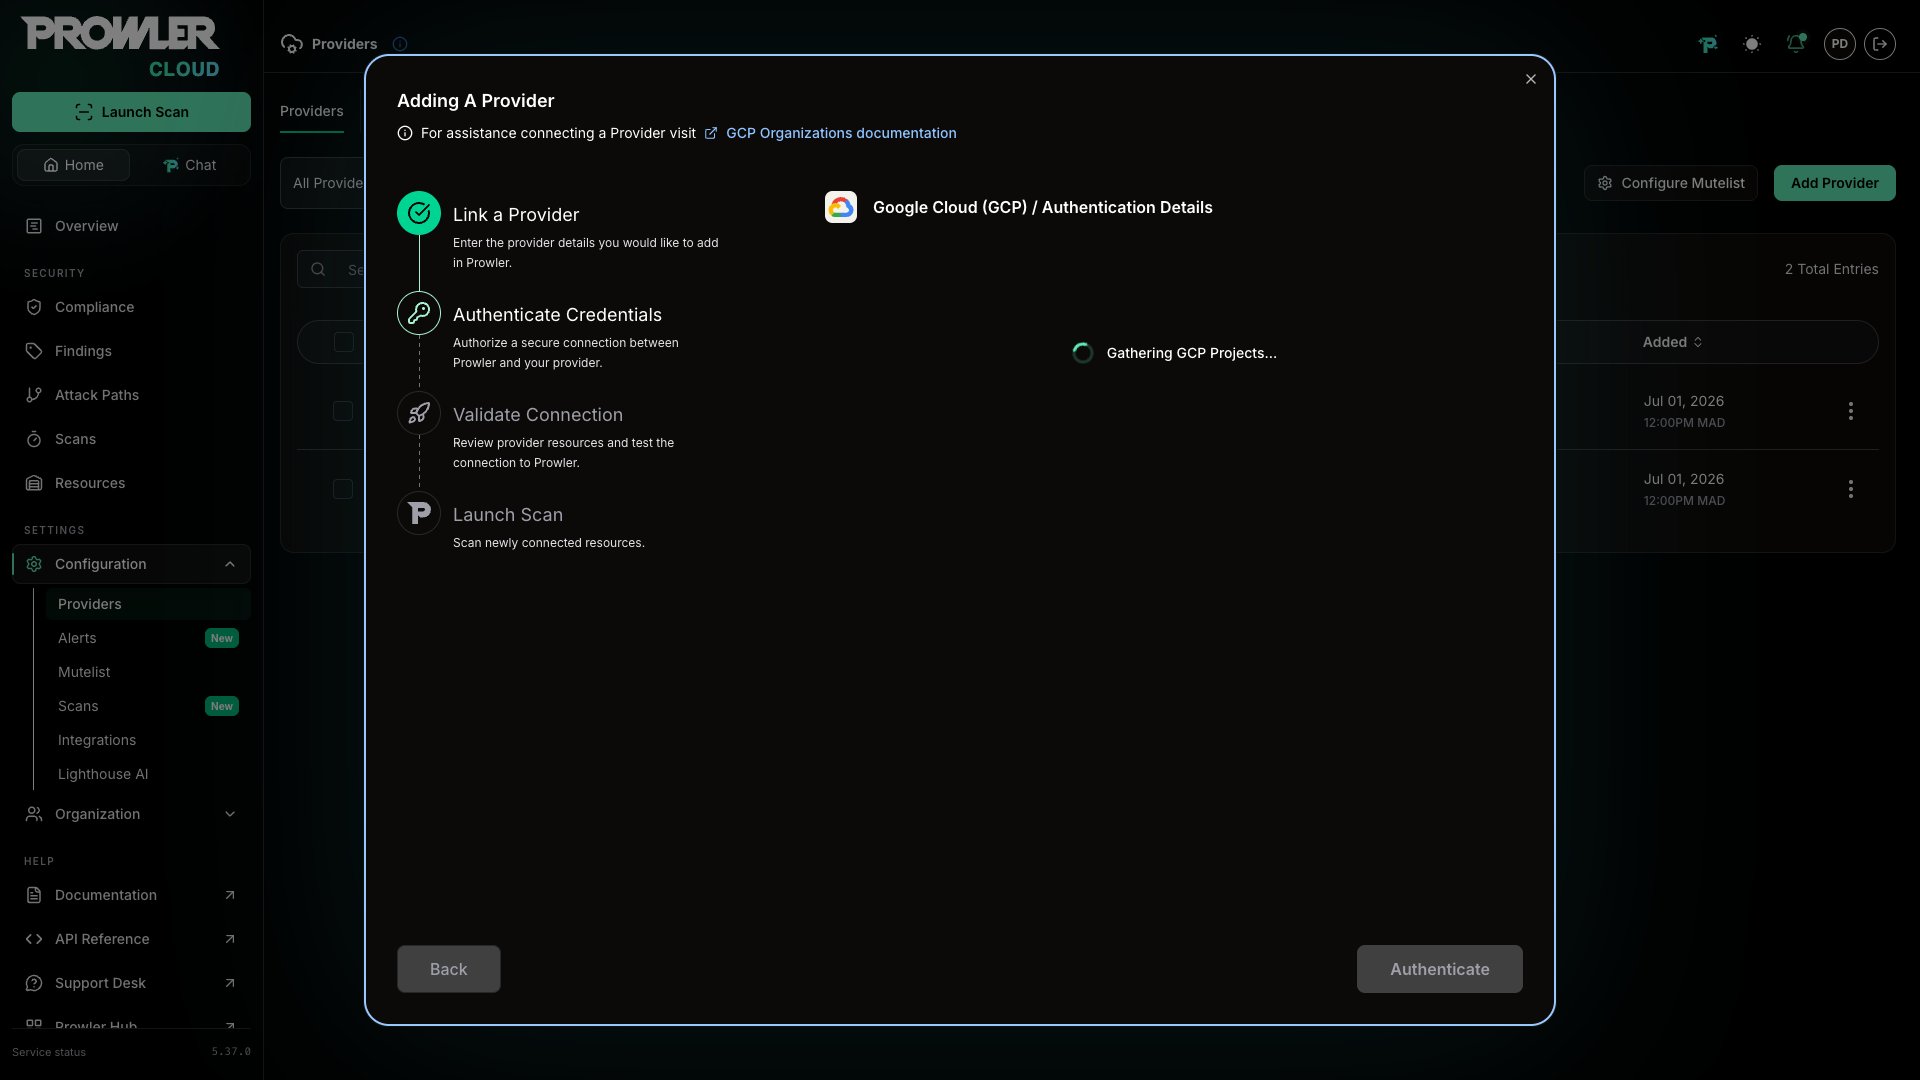The width and height of the screenshot is (1920, 1080).
Task: Click the Launch Scan button in sidebar
Action: (x=131, y=112)
